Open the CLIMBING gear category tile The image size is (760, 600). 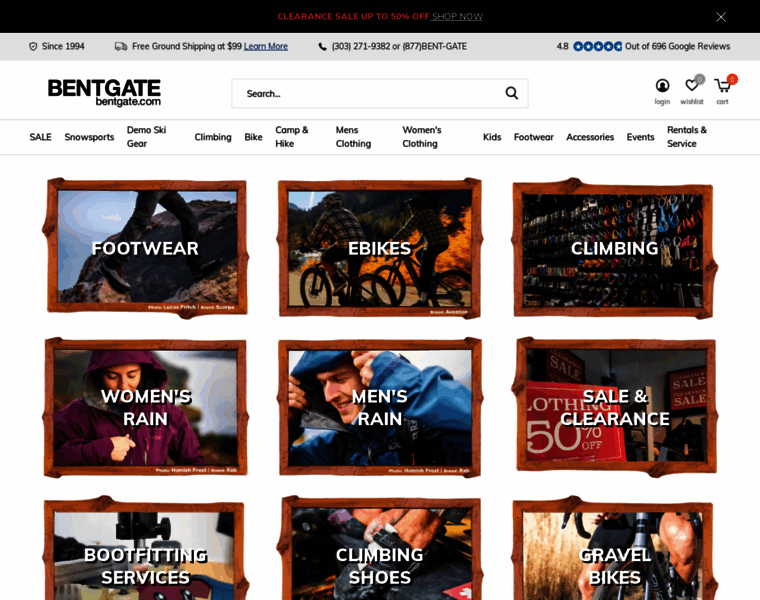pos(614,248)
